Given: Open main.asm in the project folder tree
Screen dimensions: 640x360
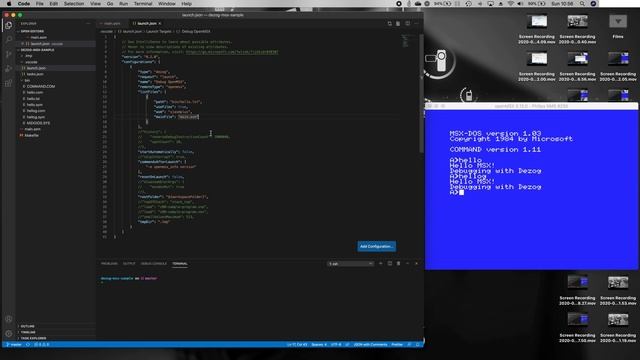Looking at the screenshot, I should coord(32,129).
